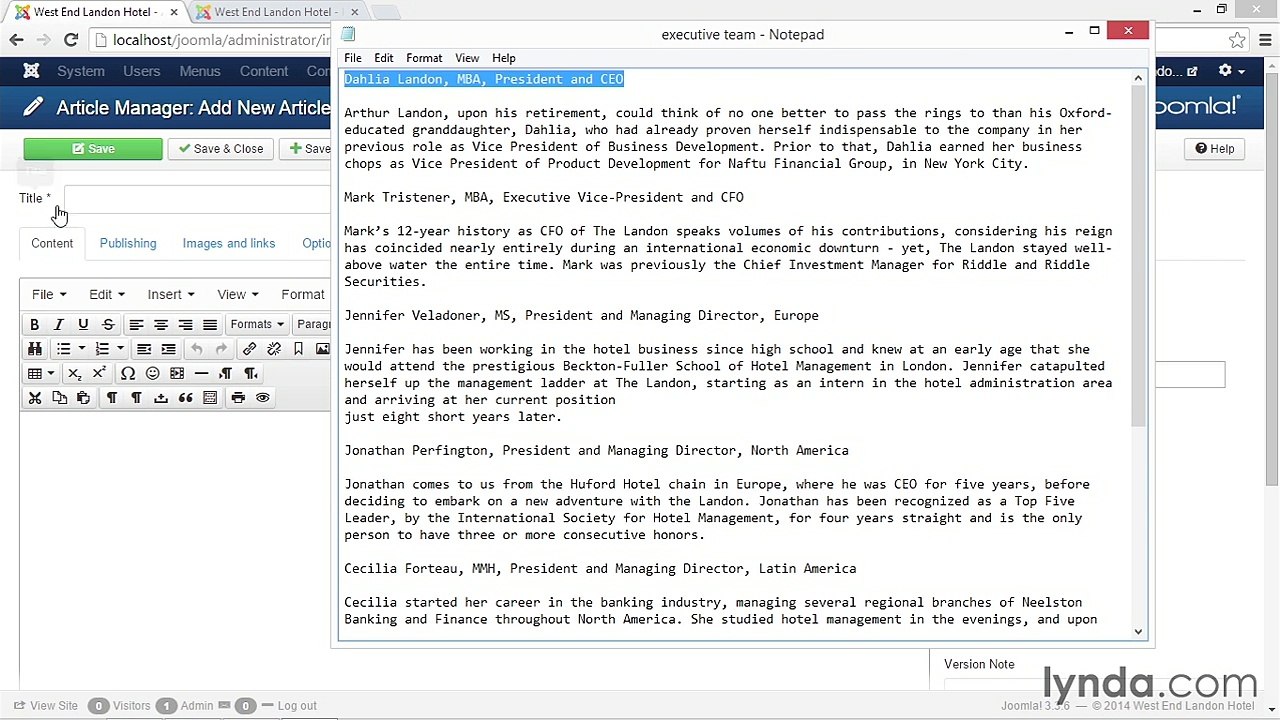Print the editor content
The width and height of the screenshot is (1280, 720).
[238, 398]
